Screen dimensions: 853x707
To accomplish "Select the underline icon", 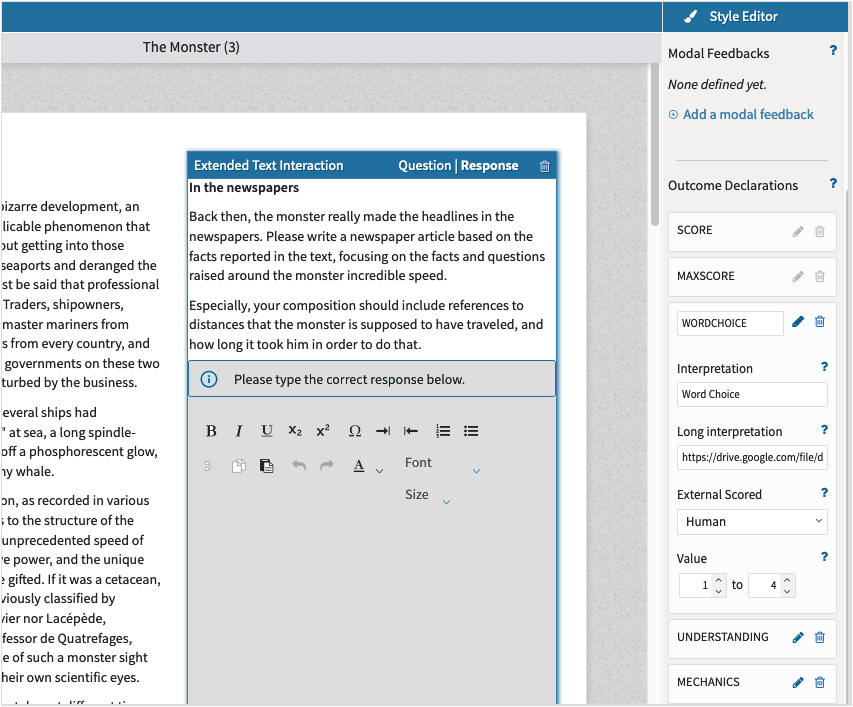I will click(266, 431).
